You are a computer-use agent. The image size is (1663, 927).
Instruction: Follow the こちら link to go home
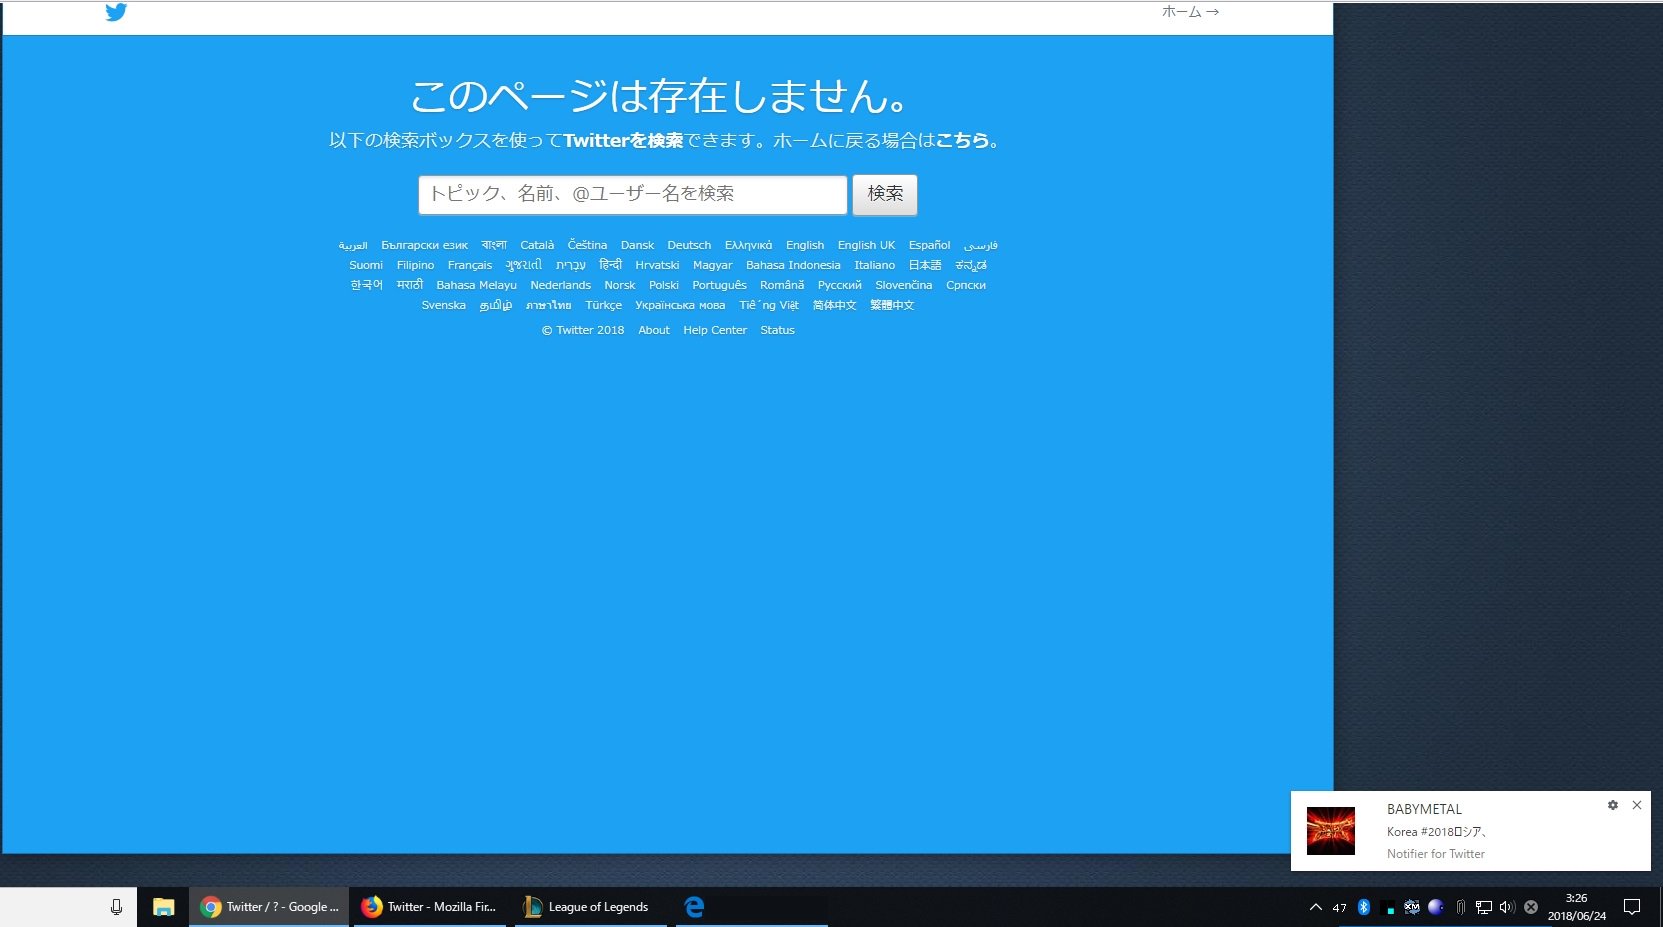[x=962, y=140]
